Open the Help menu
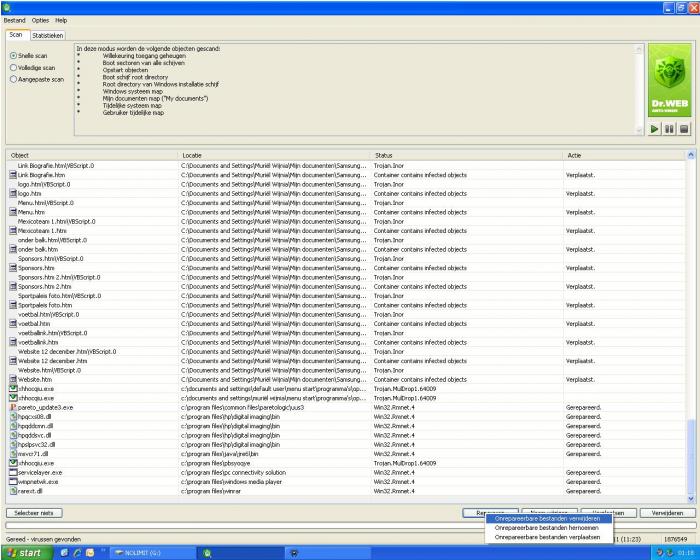The height and width of the screenshot is (560, 700). (x=61, y=21)
